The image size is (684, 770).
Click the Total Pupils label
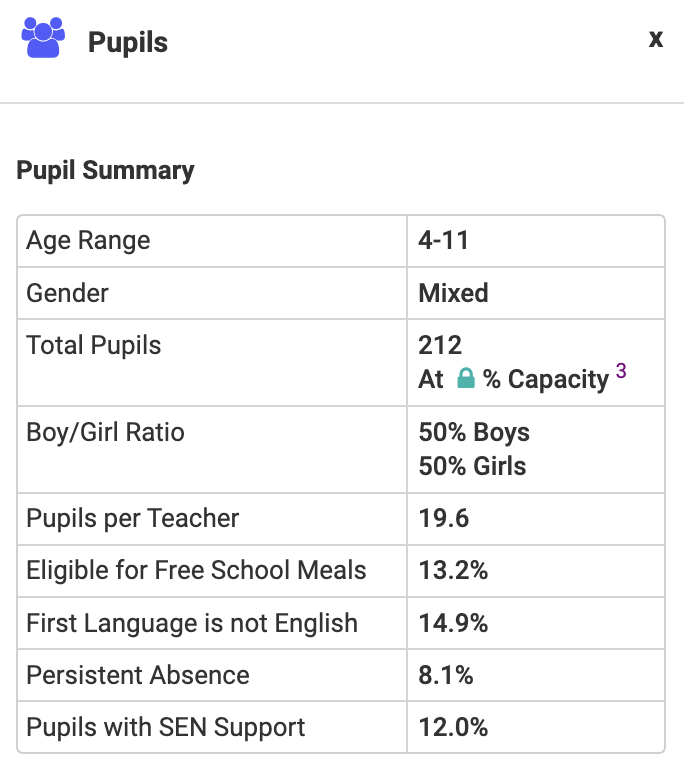coord(94,345)
